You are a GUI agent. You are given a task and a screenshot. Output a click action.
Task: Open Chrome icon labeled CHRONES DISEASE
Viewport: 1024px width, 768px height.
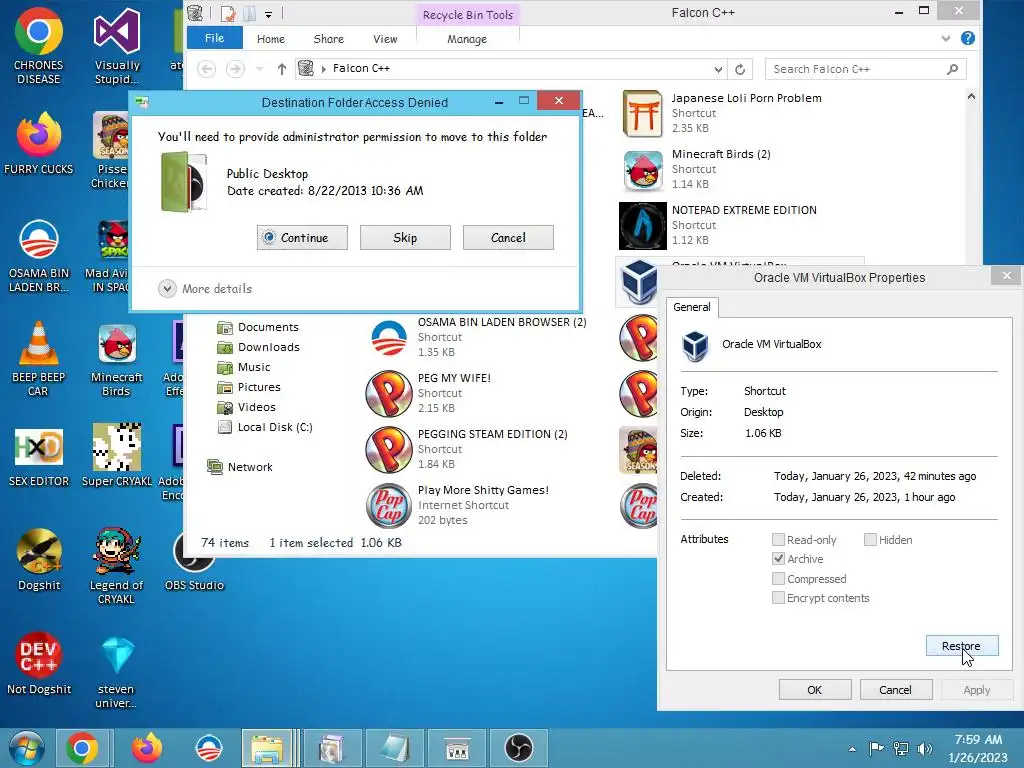tap(39, 46)
